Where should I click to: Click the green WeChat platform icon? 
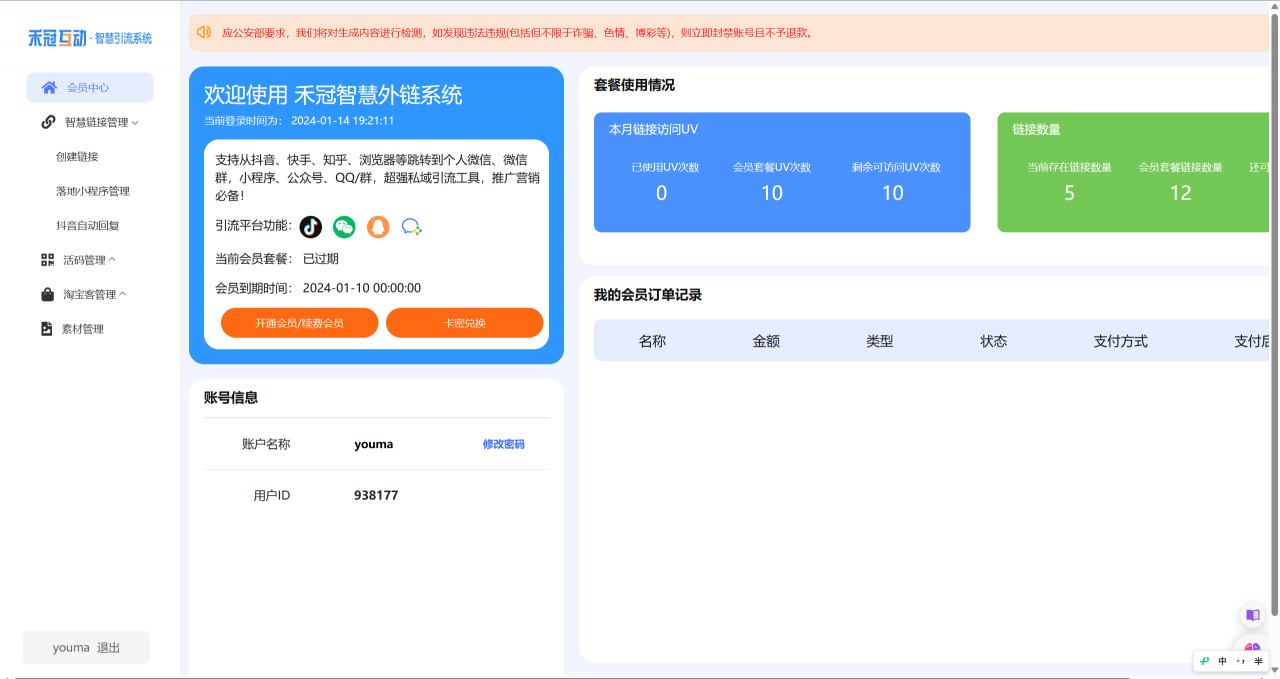[344, 227]
